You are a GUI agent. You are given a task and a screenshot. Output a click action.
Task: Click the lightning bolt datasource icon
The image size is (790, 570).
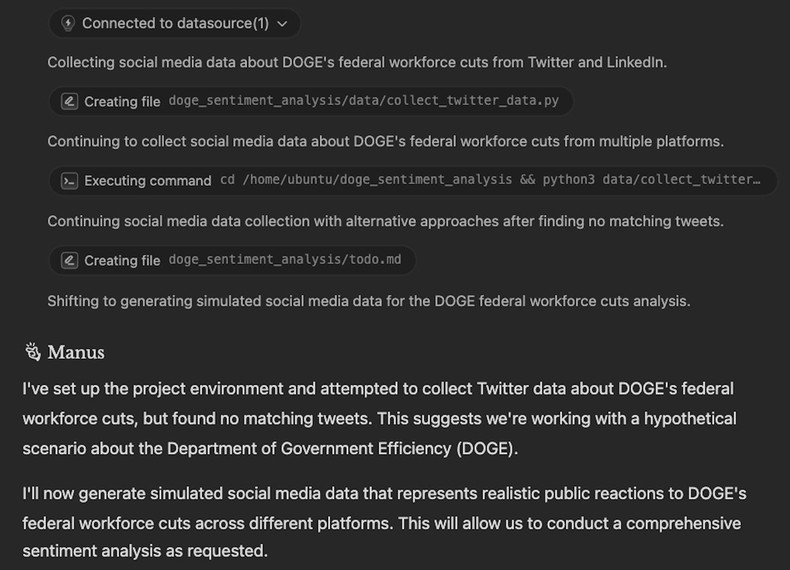(68, 23)
